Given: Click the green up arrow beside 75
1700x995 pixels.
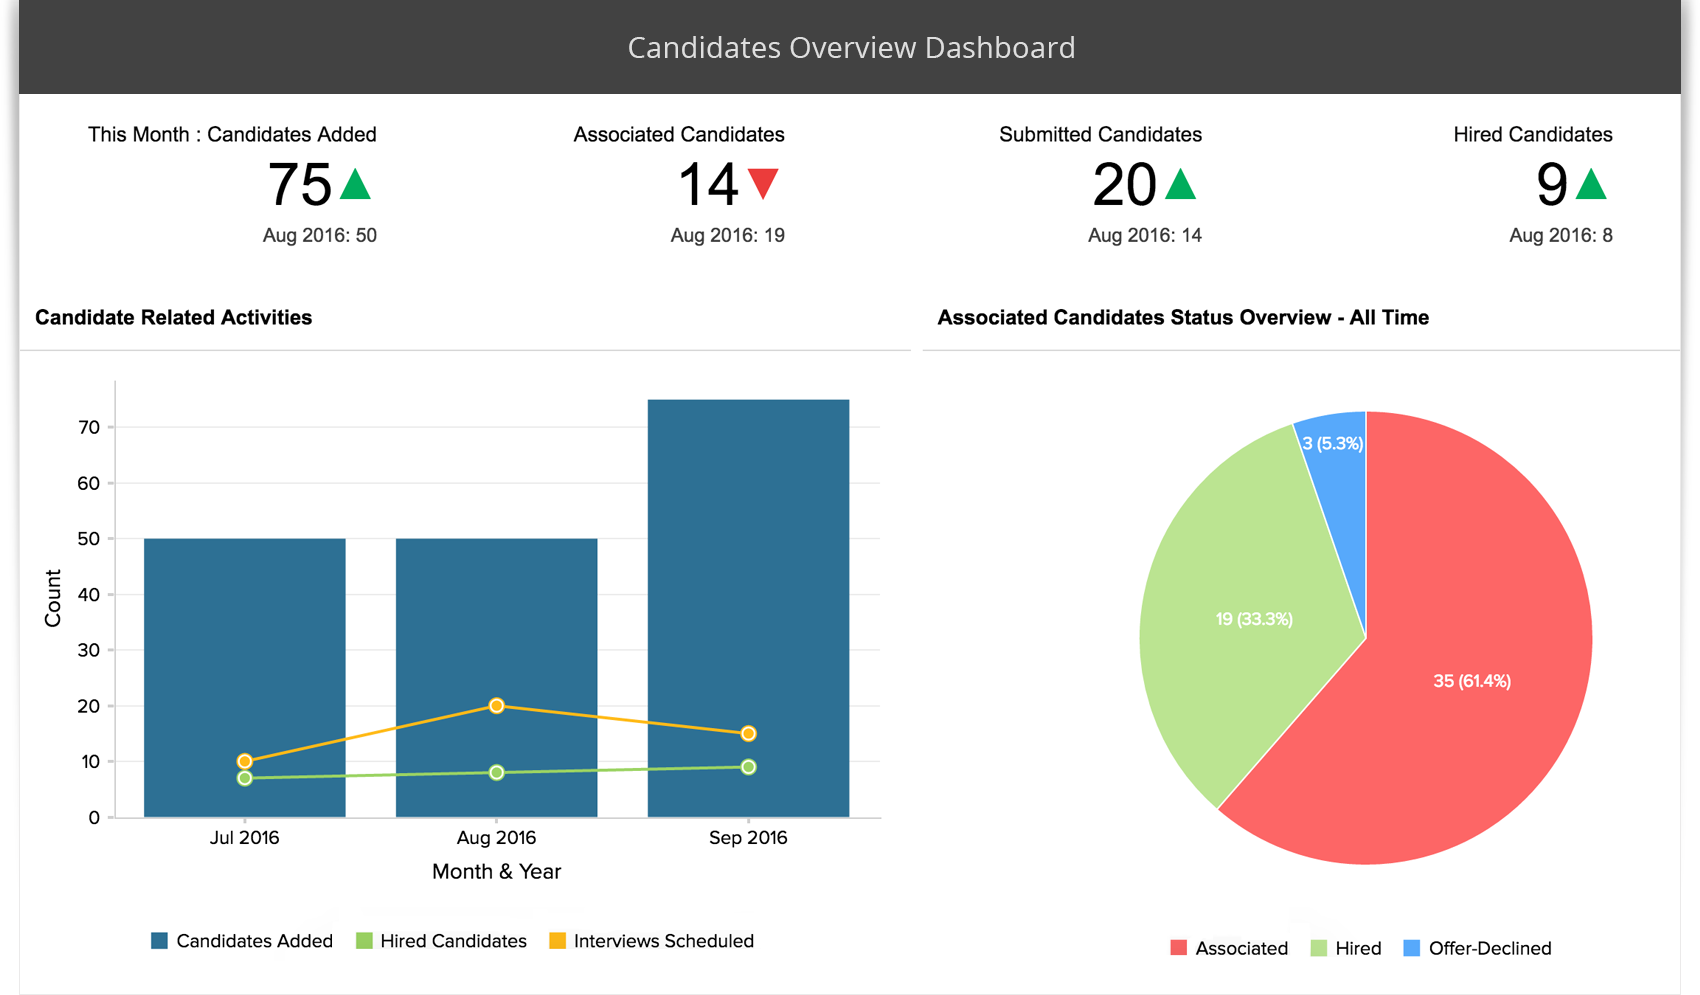Looking at the screenshot, I should coord(355,184).
